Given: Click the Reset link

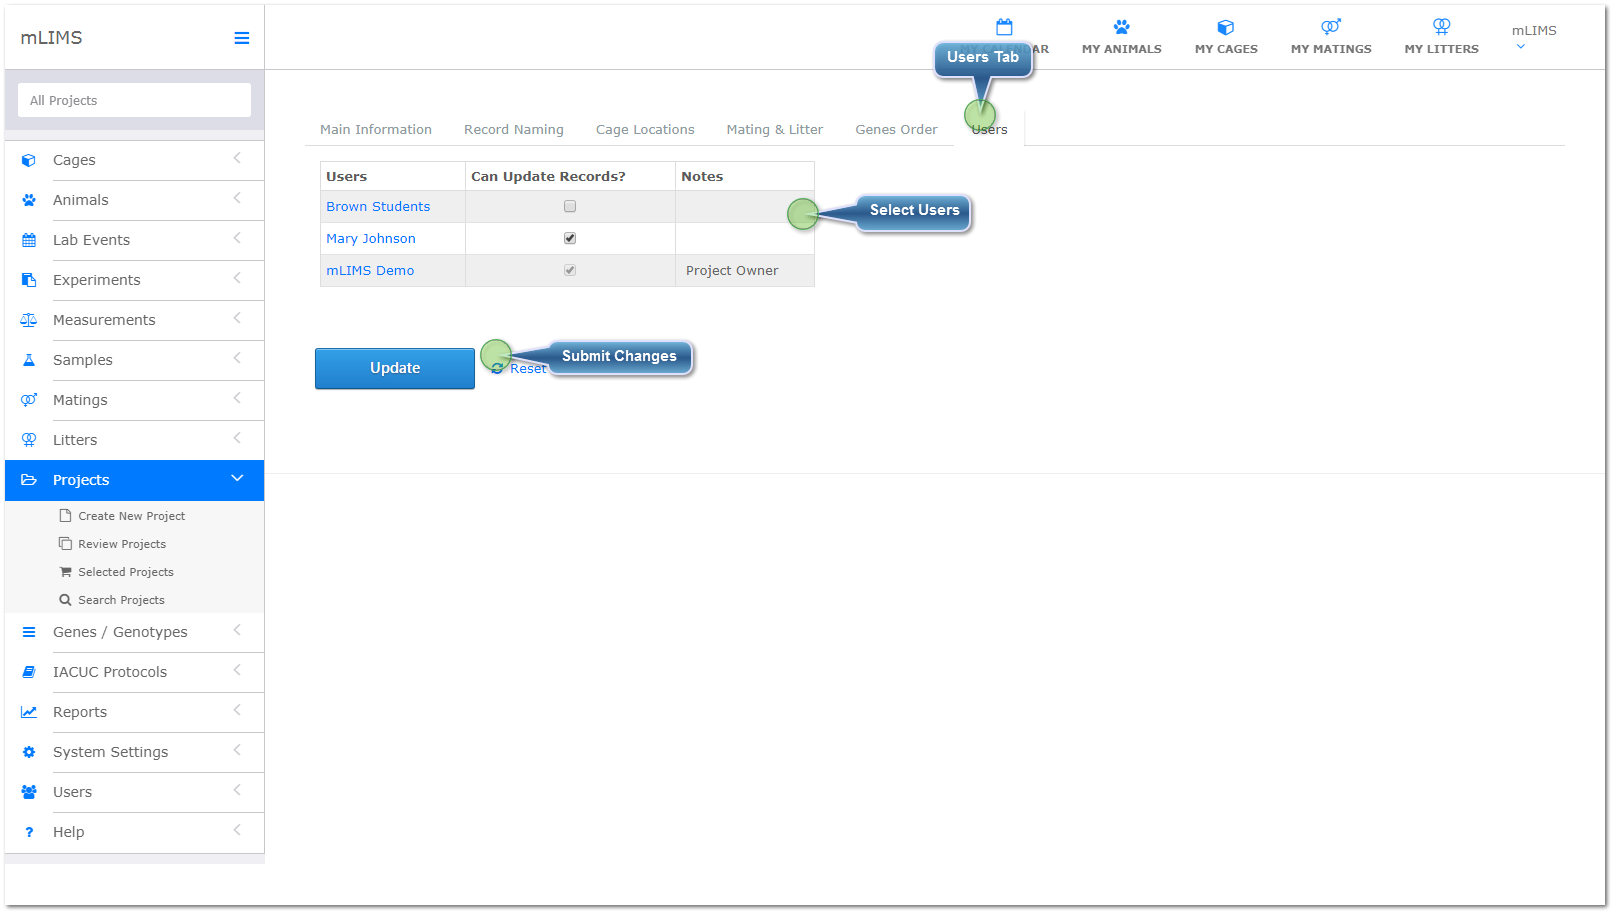Looking at the screenshot, I should coord(520,369).
